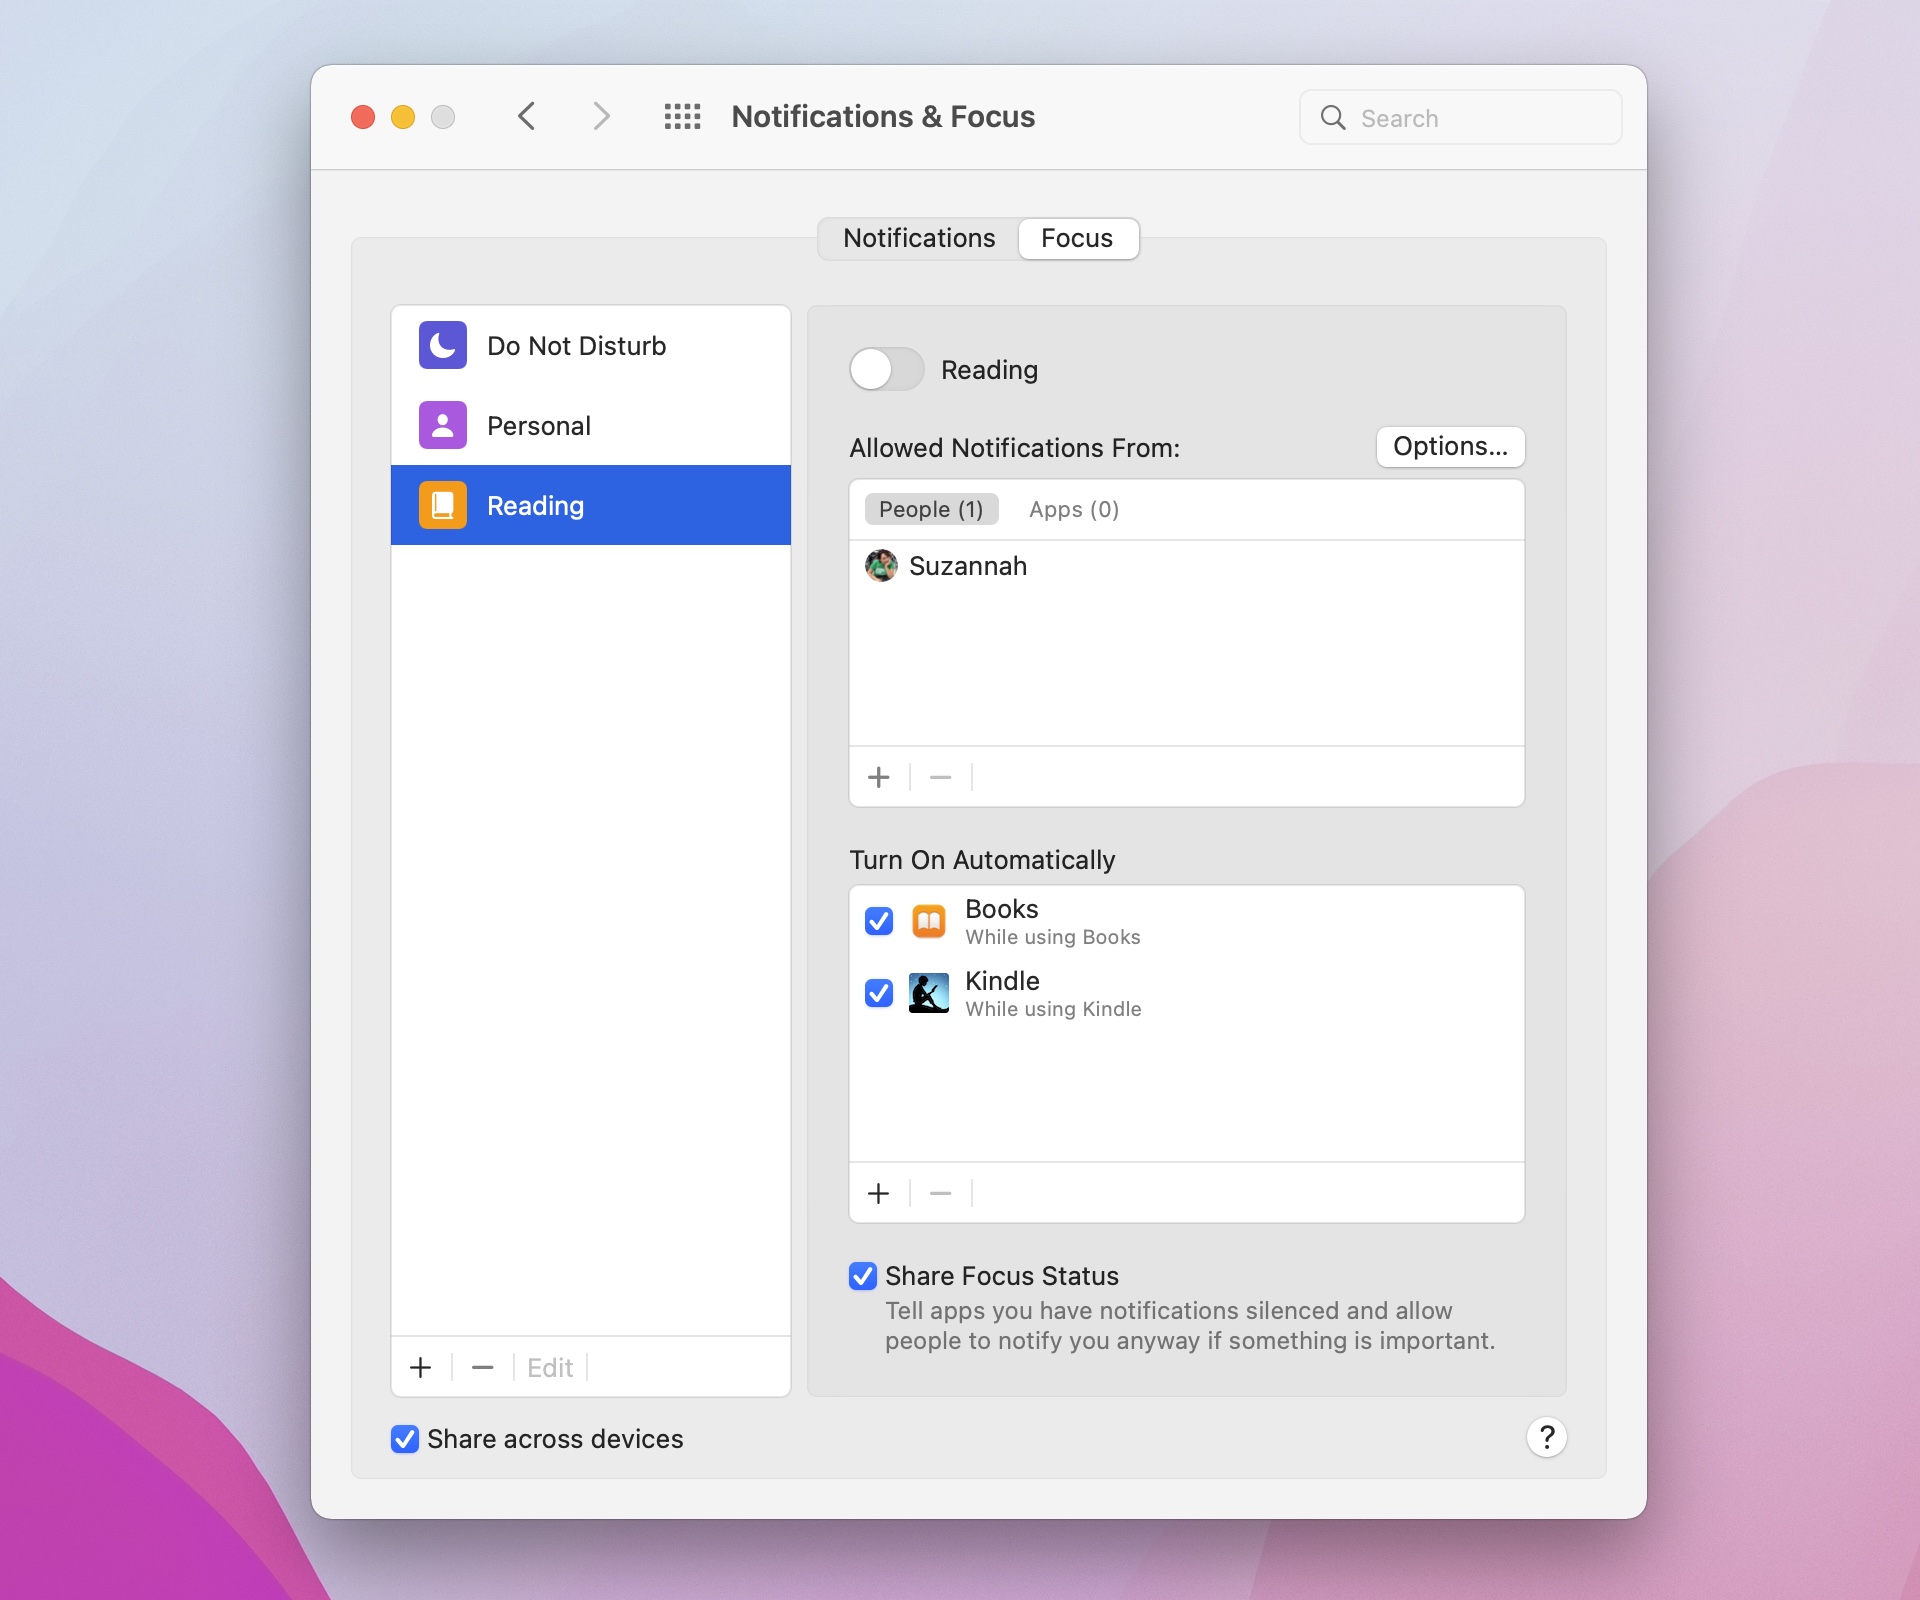The height and width of the screenshot is (1600, 1920).
Task: Add an automation with plus button
Action: coord(879,1193)
